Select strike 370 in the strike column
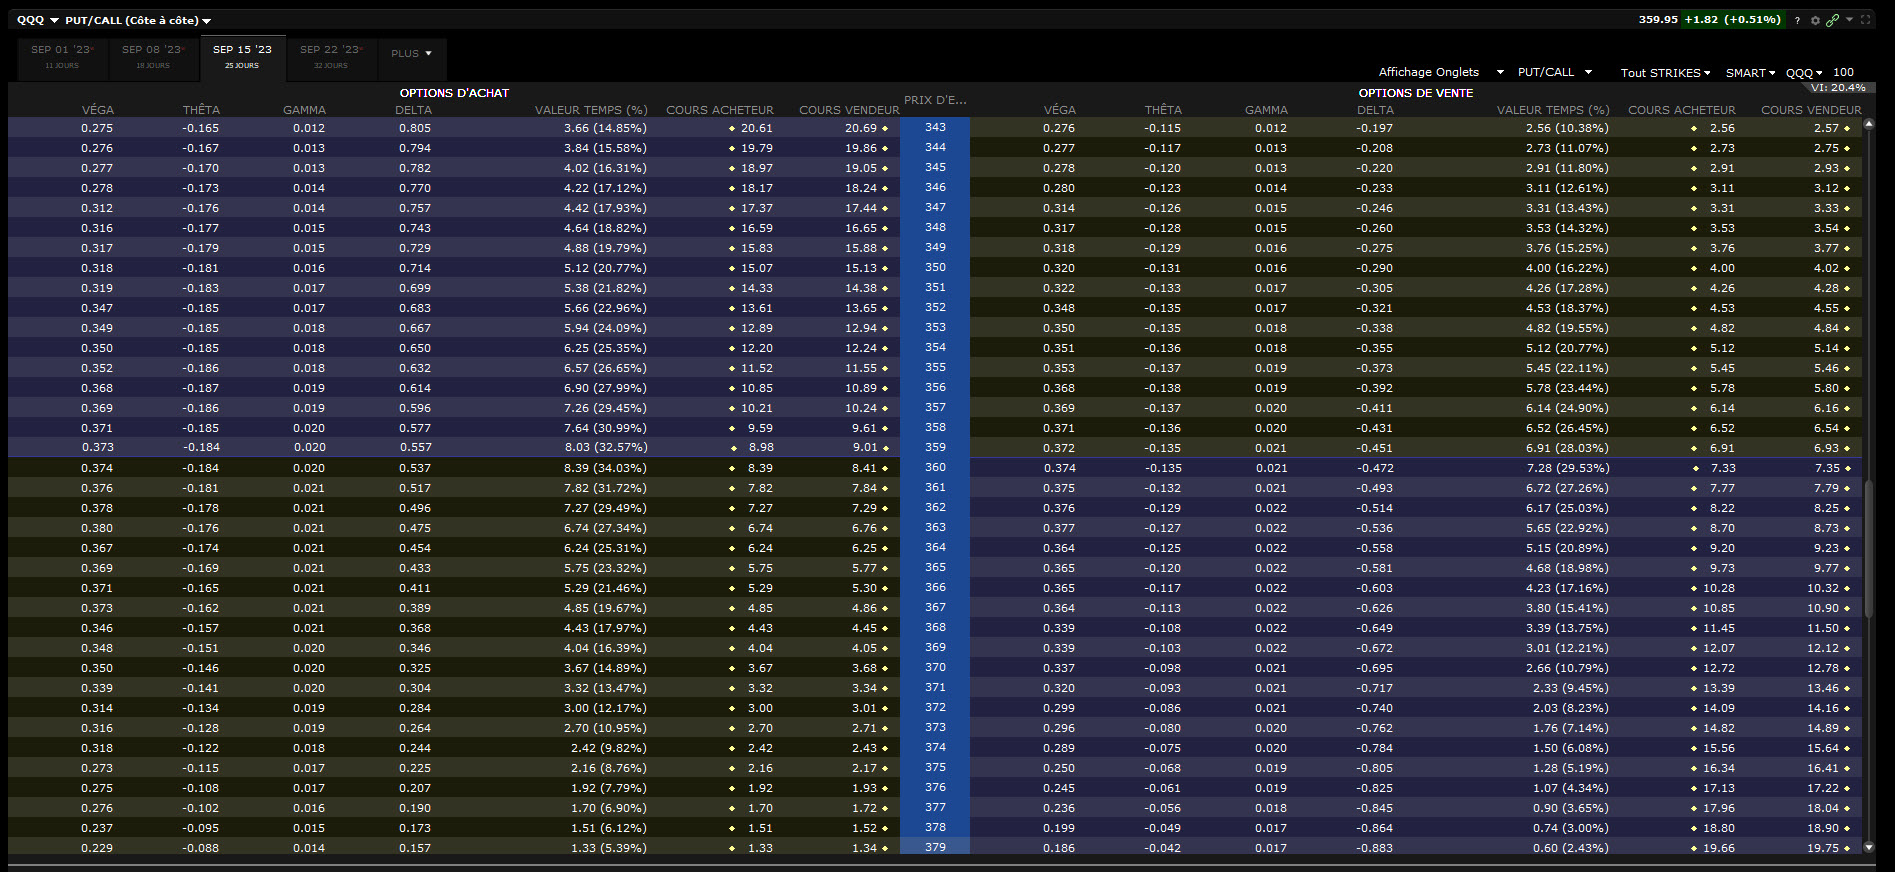 click(935, 667)
